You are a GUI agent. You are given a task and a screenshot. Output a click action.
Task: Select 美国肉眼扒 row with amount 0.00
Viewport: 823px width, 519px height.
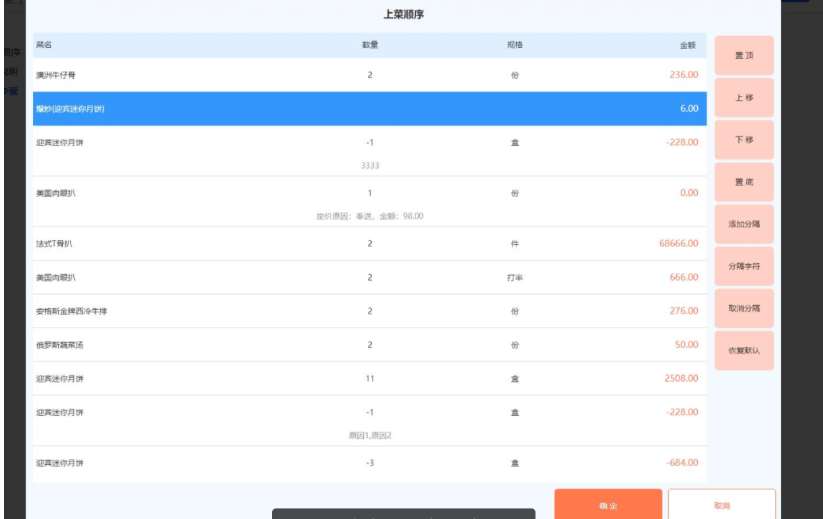[x=369, y=193]
